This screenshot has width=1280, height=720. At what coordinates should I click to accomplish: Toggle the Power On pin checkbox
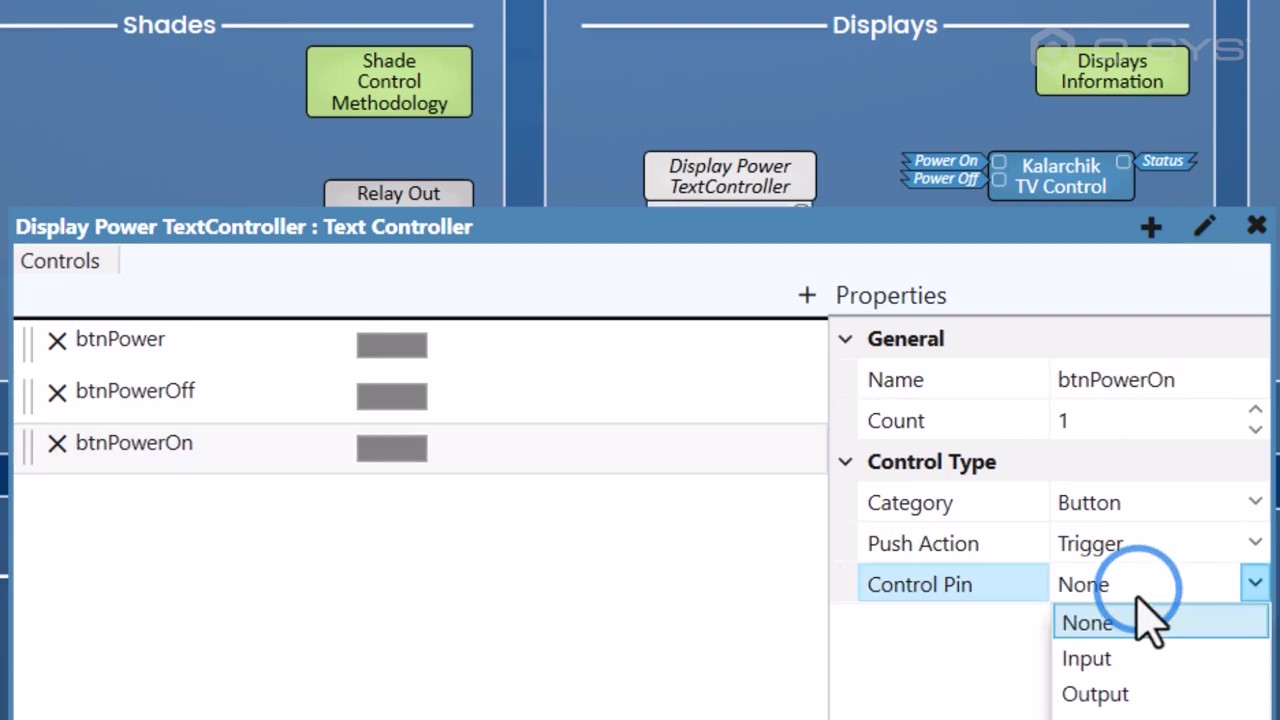click(999, 162)
